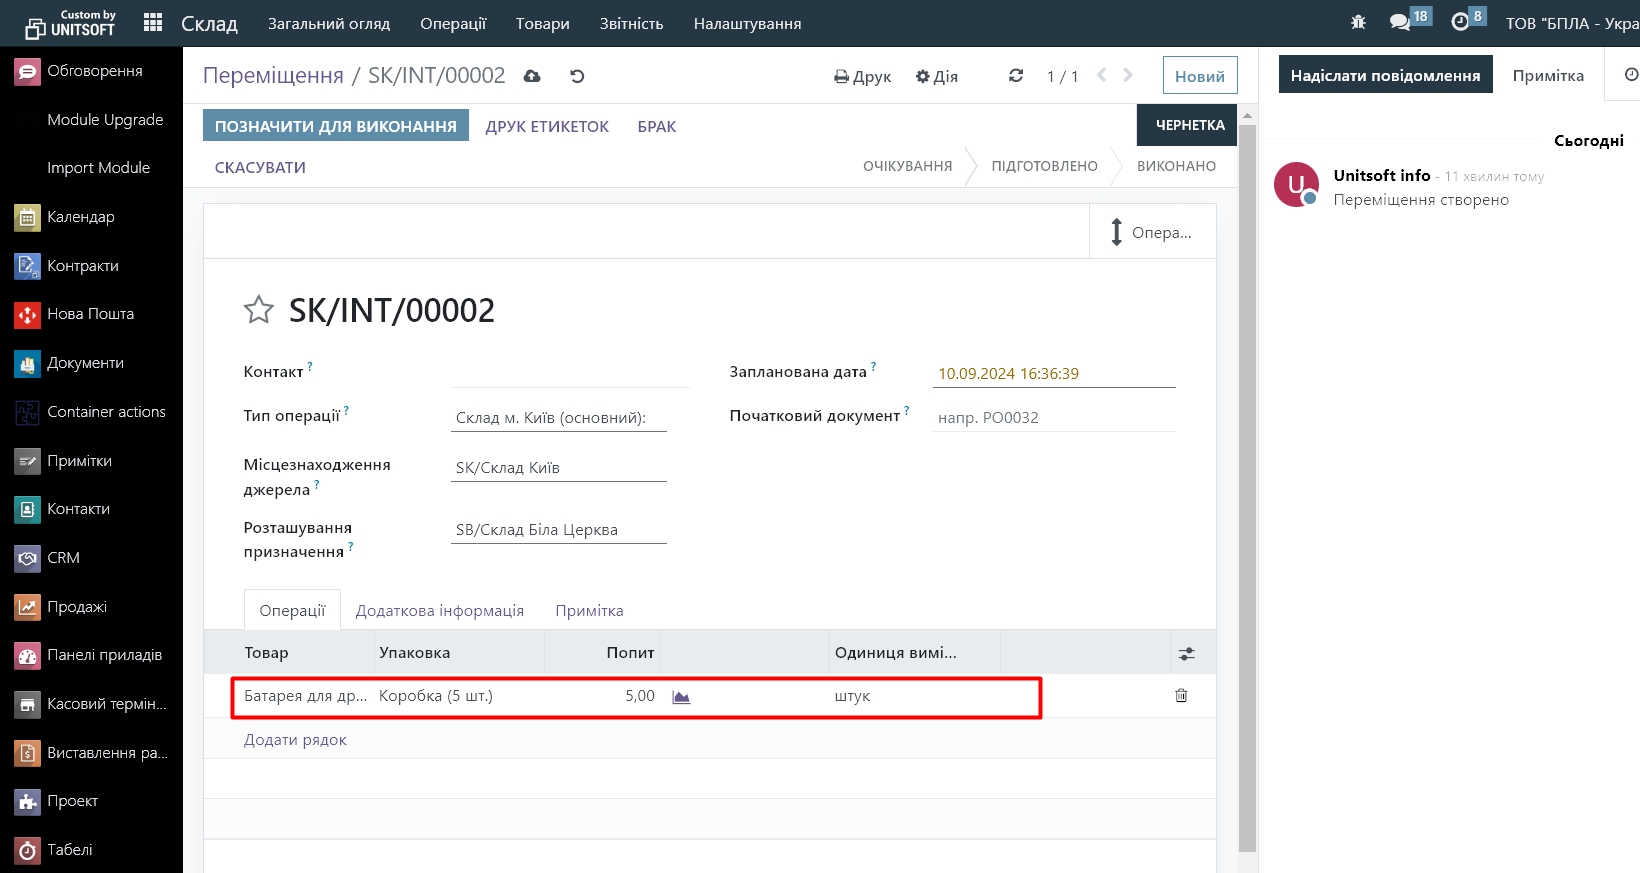The image size is (1640, 873).
Task: Mark SK/INT/00002 as favorite with star
Action: [258, 310]
